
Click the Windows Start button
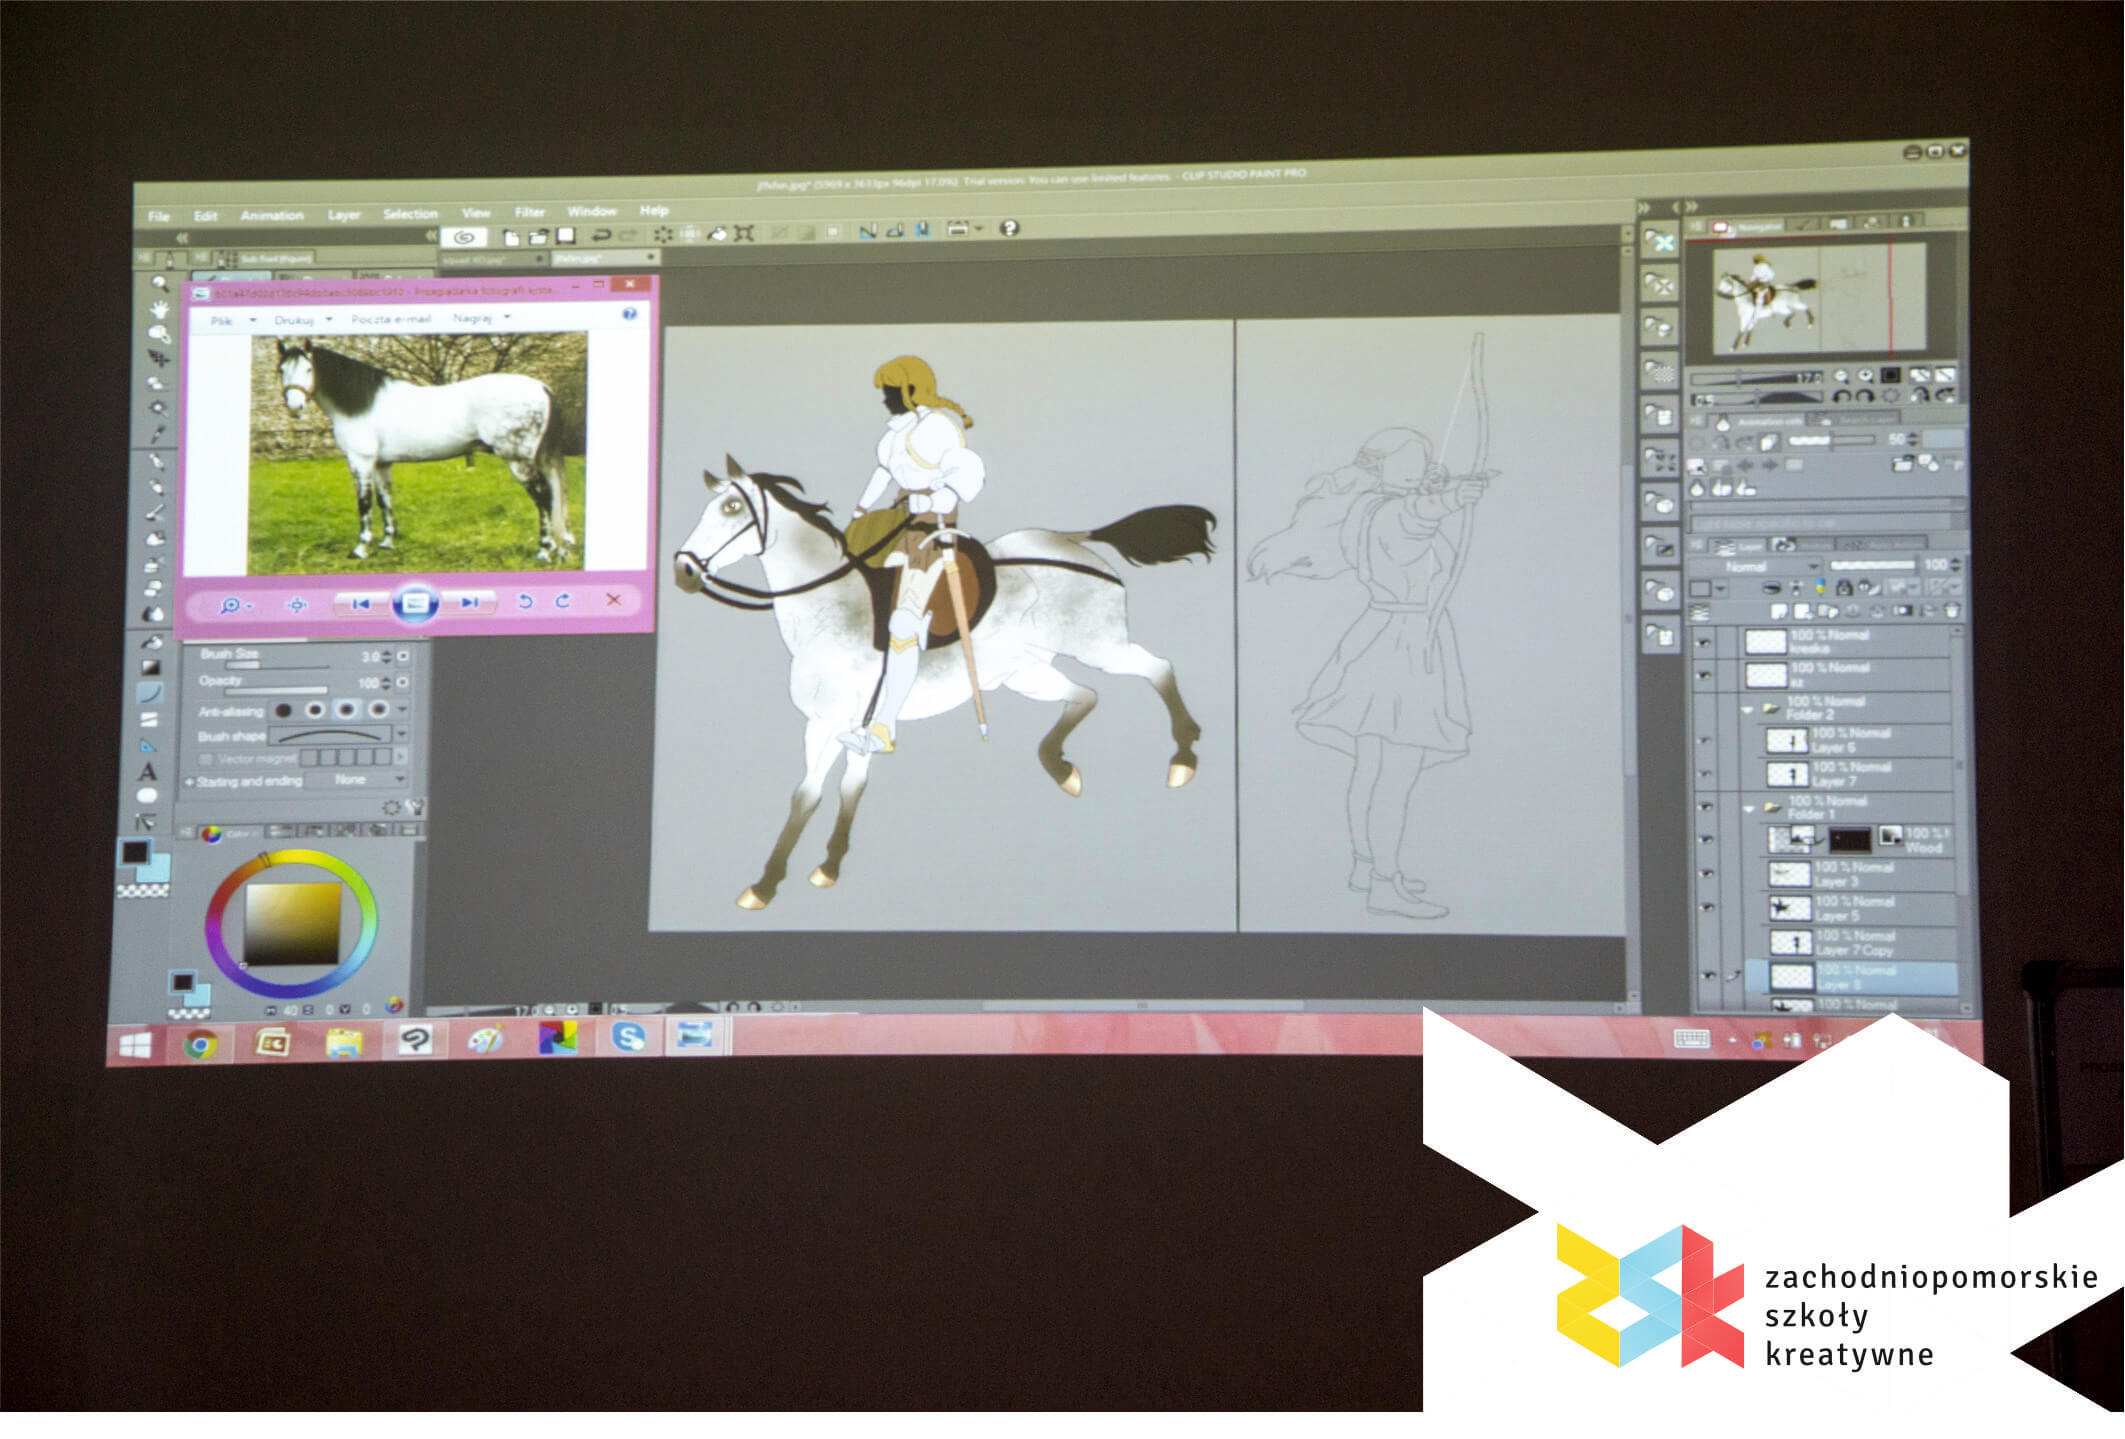click(x=135, y=1046)
